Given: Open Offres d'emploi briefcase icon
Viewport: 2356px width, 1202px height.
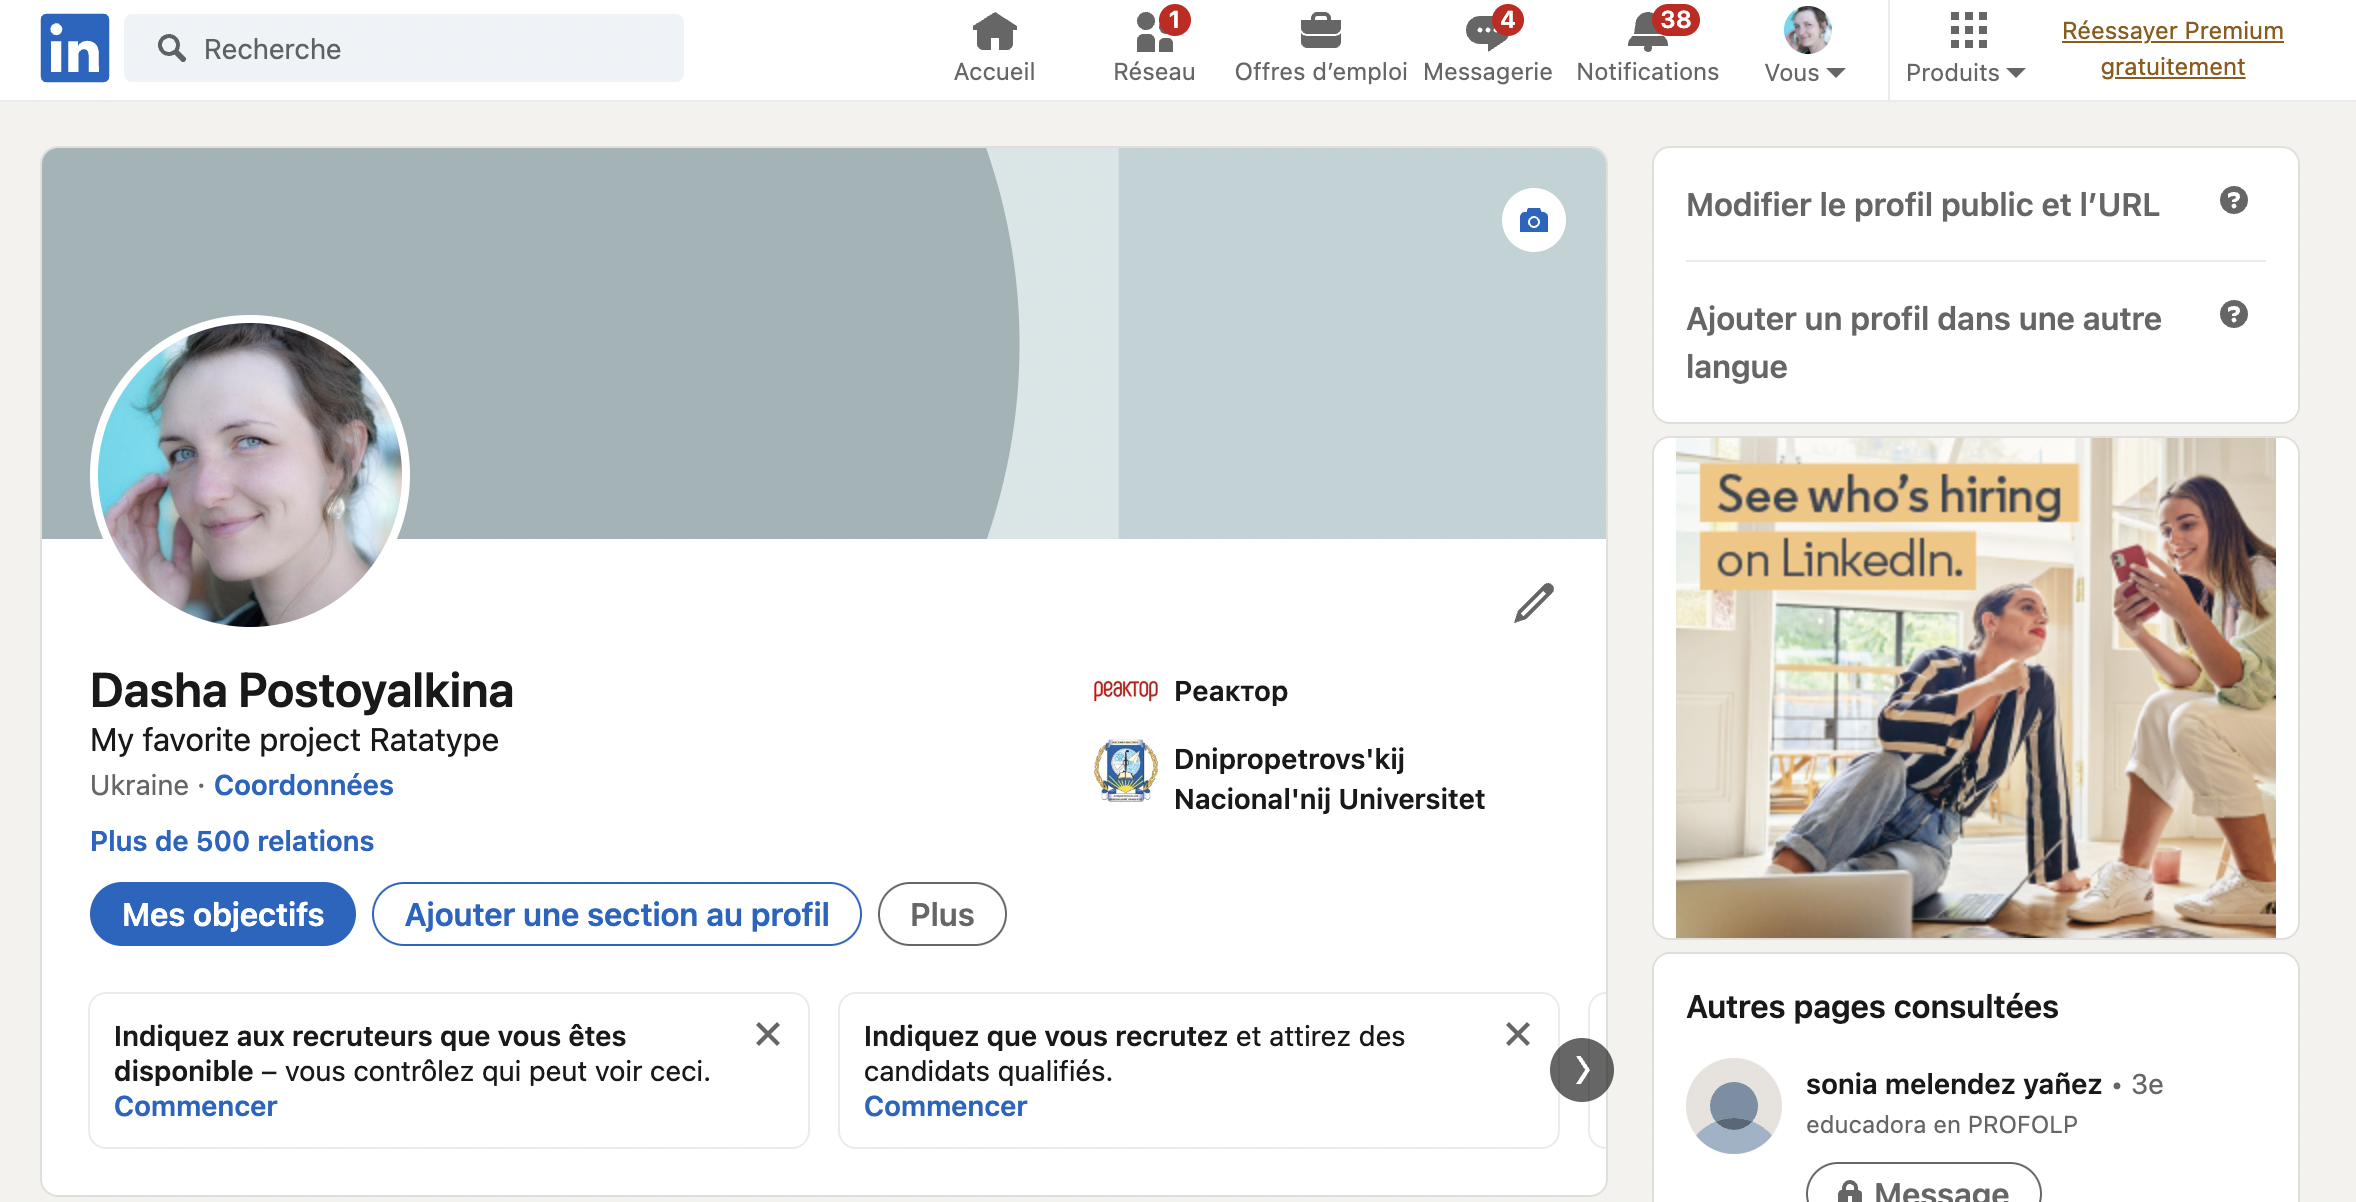Looking at the screenshot, I should click(1320, 32).
